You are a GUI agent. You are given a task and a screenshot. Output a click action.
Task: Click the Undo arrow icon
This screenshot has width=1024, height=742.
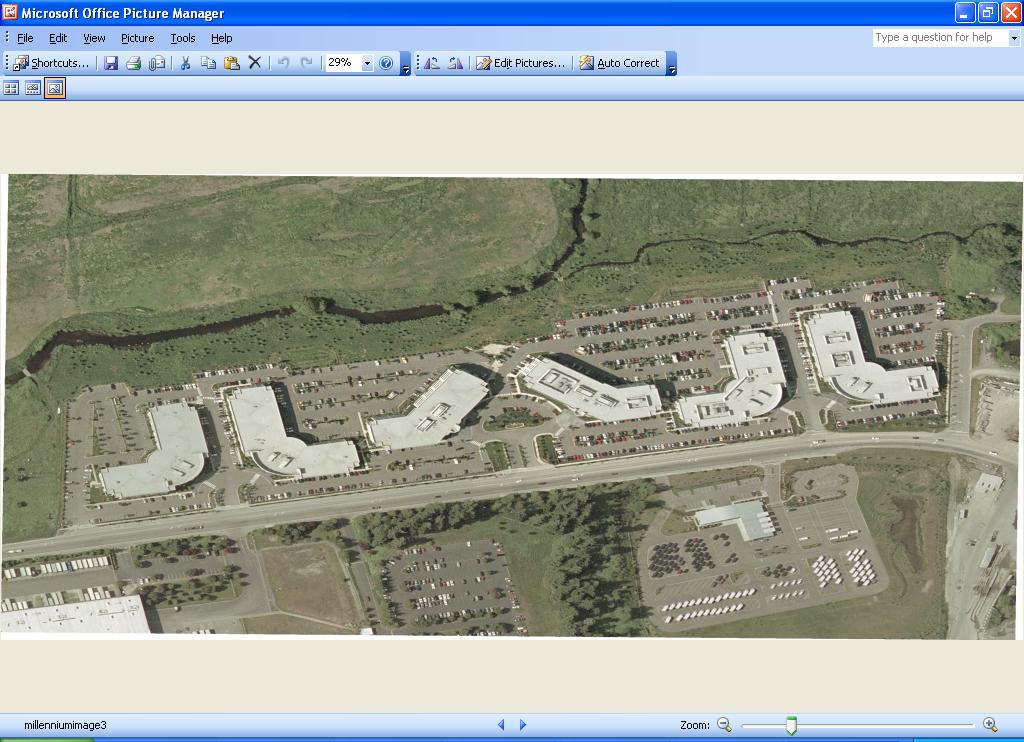[x=283, y=63]
